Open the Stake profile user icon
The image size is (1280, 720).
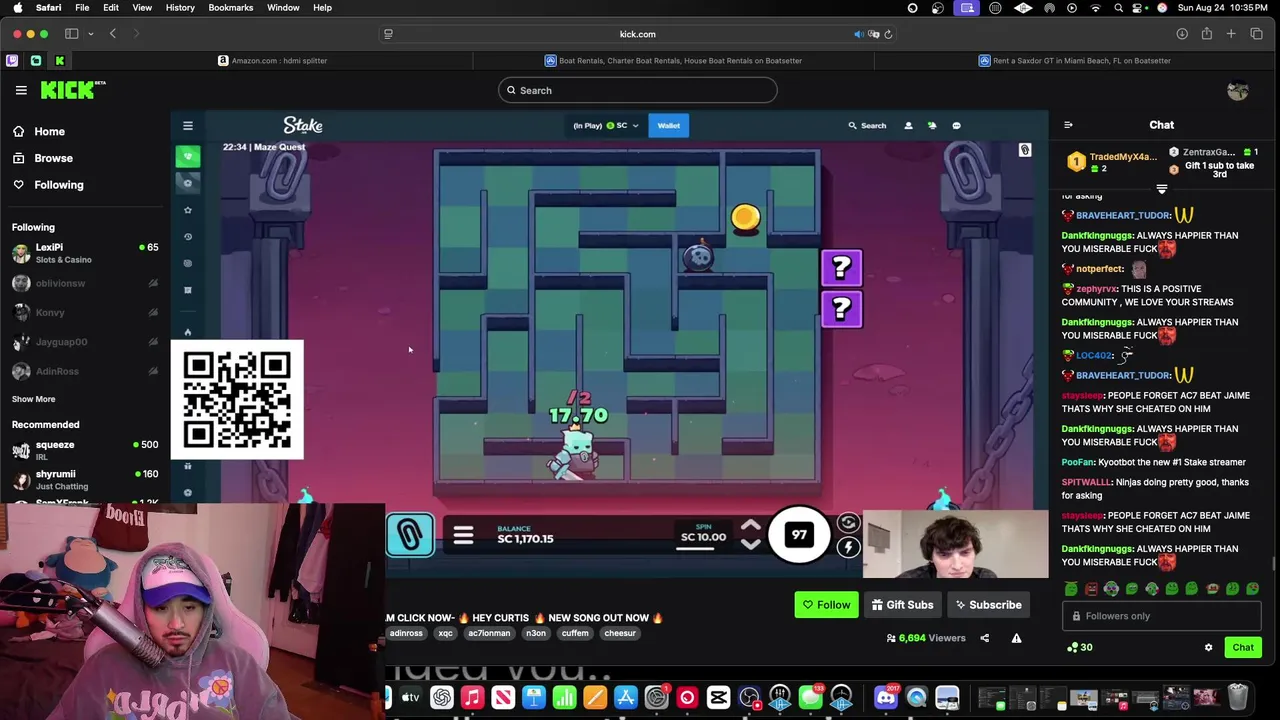click(908, 126)
